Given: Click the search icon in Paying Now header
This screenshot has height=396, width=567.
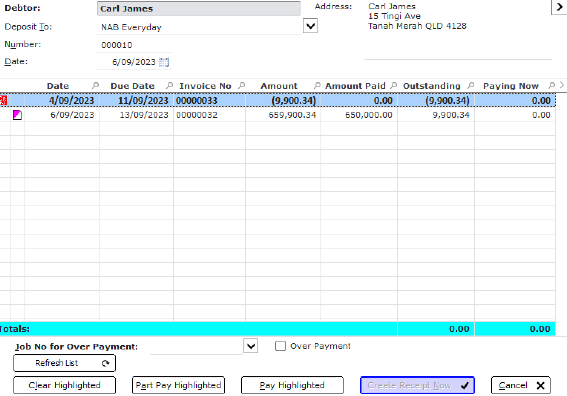Looking at the screenshot, I should (551, 86).
